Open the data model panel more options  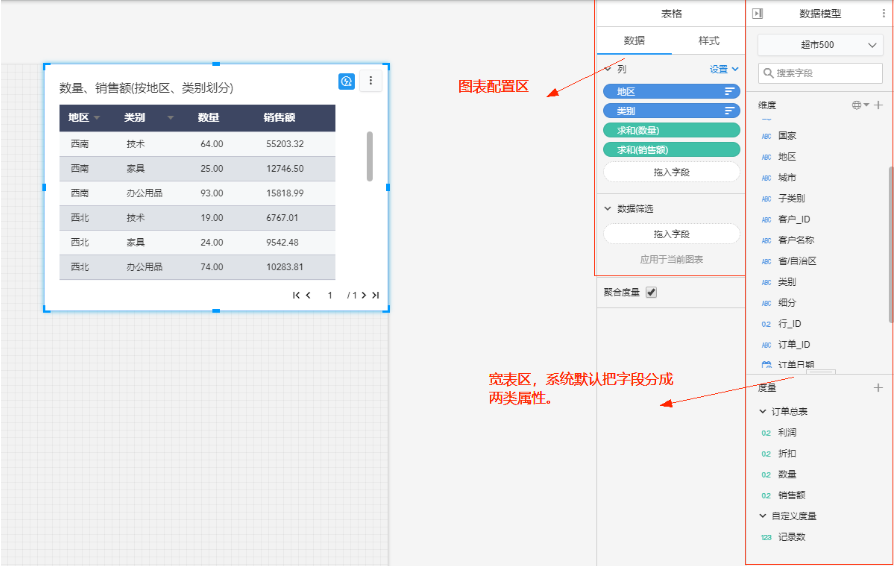tap(884, 13)
